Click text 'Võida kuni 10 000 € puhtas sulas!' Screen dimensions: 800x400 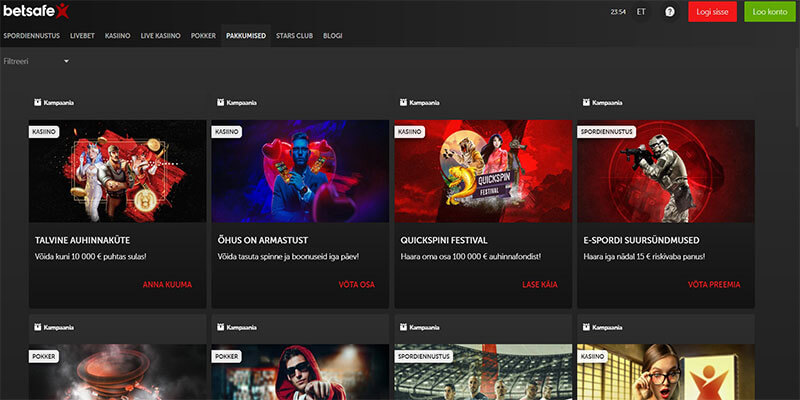(91, 257)
